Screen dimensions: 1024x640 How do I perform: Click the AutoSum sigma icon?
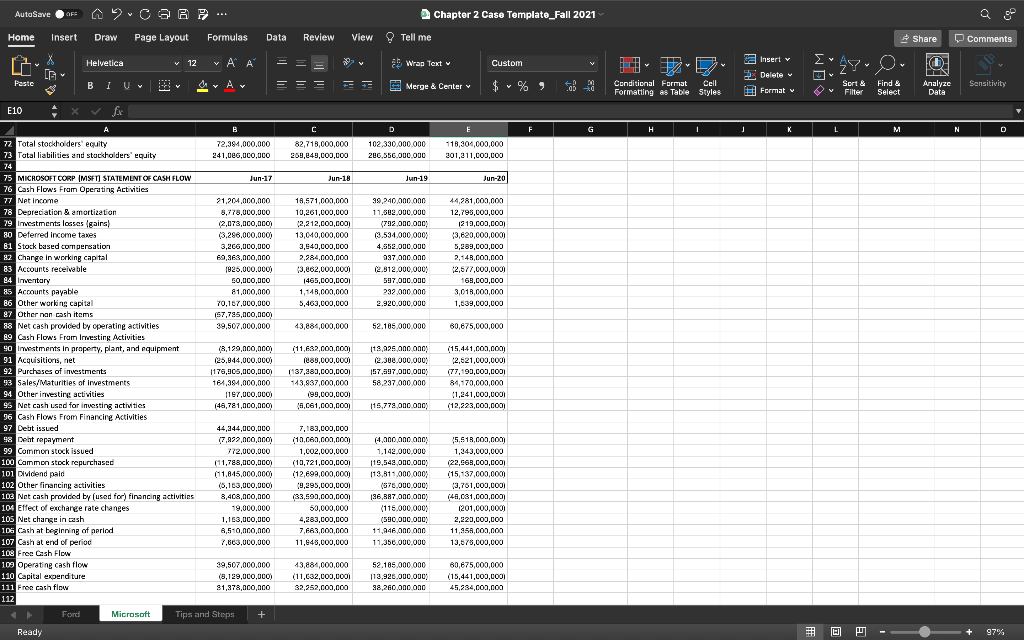(819, 59)
